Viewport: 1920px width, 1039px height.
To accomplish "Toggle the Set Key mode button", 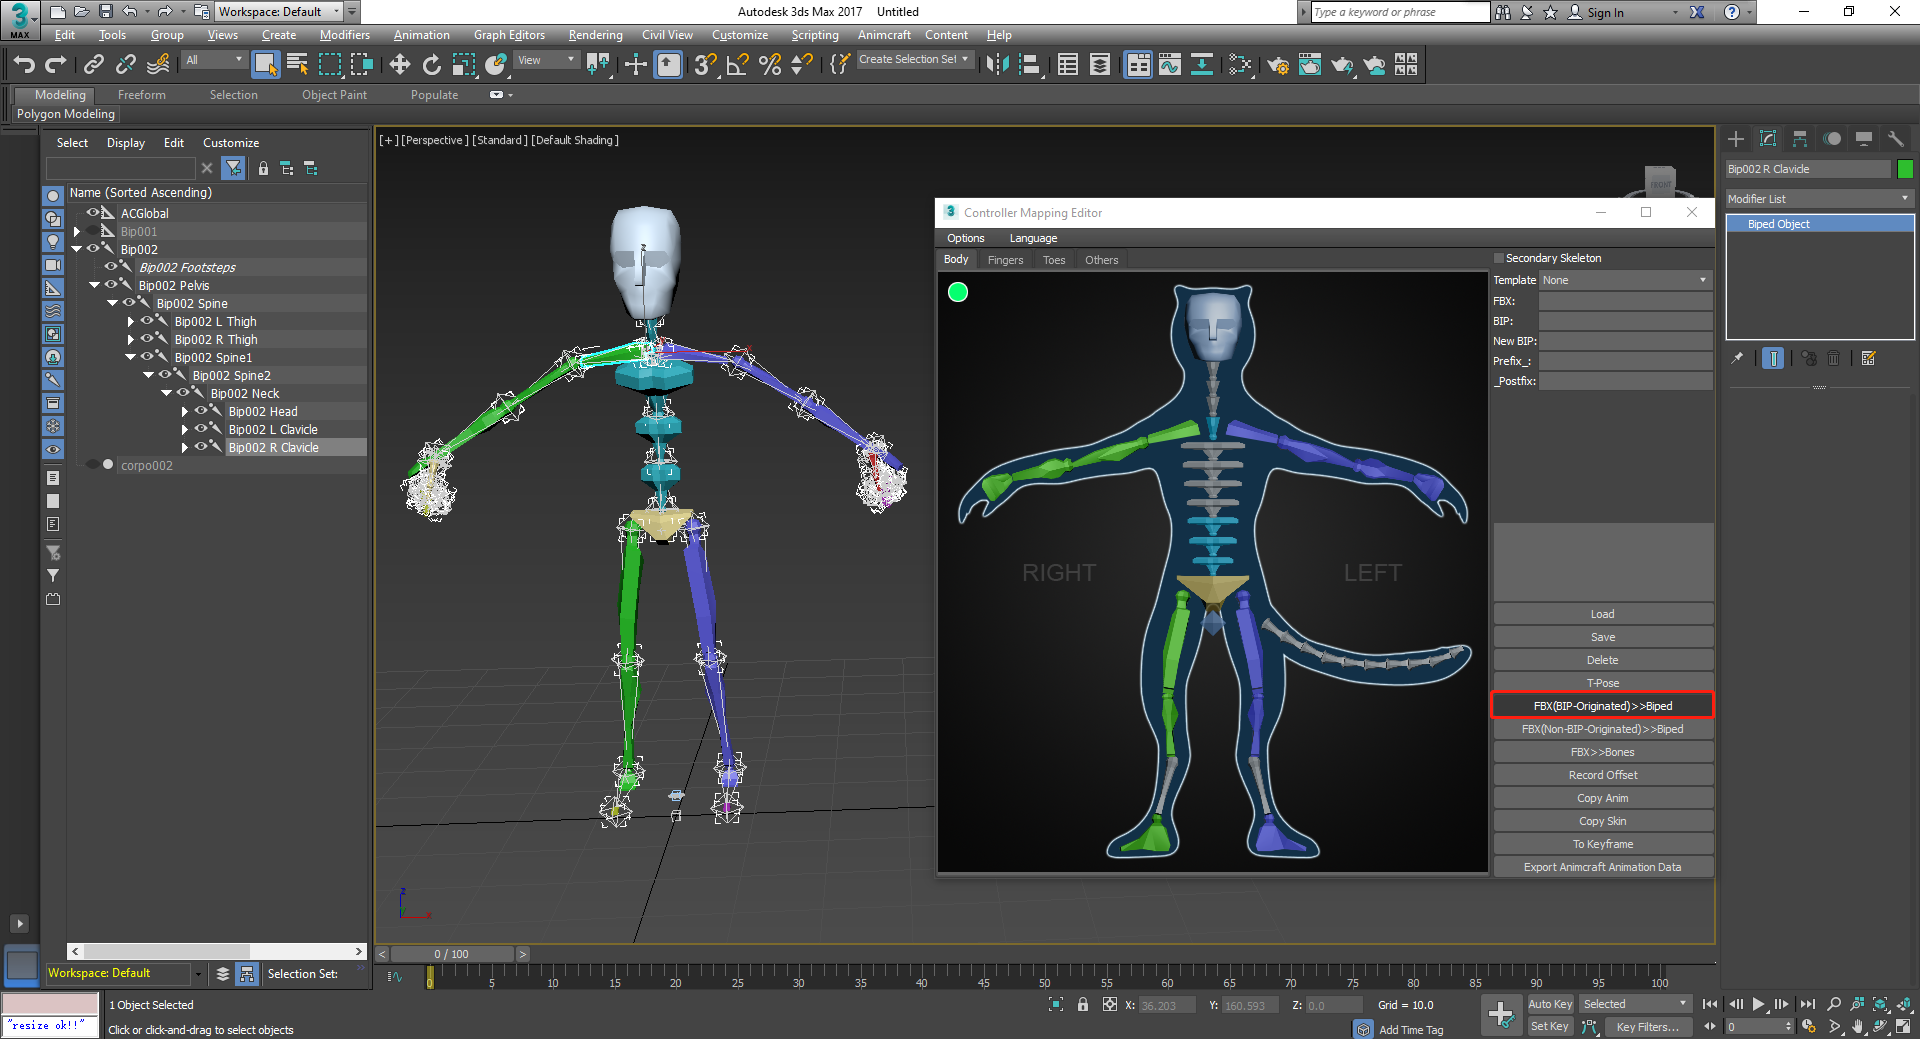I will click(x=1550, y=1026).
